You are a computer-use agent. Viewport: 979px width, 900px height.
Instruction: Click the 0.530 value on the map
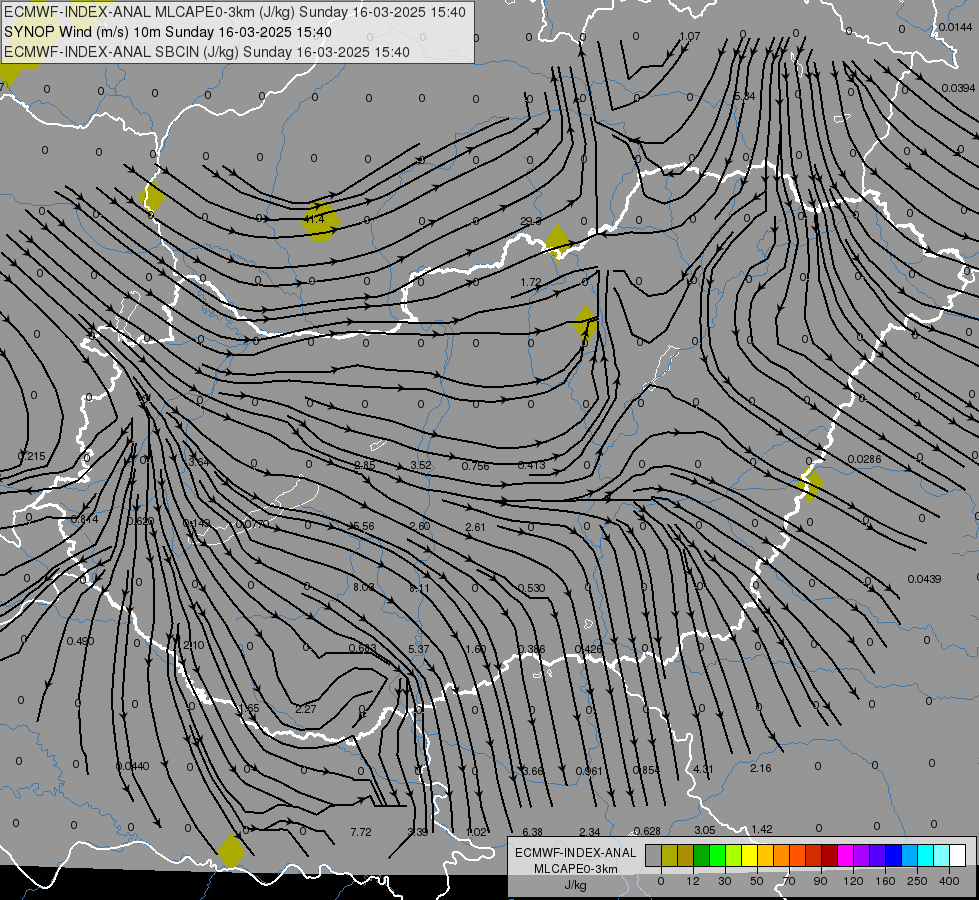531,588
